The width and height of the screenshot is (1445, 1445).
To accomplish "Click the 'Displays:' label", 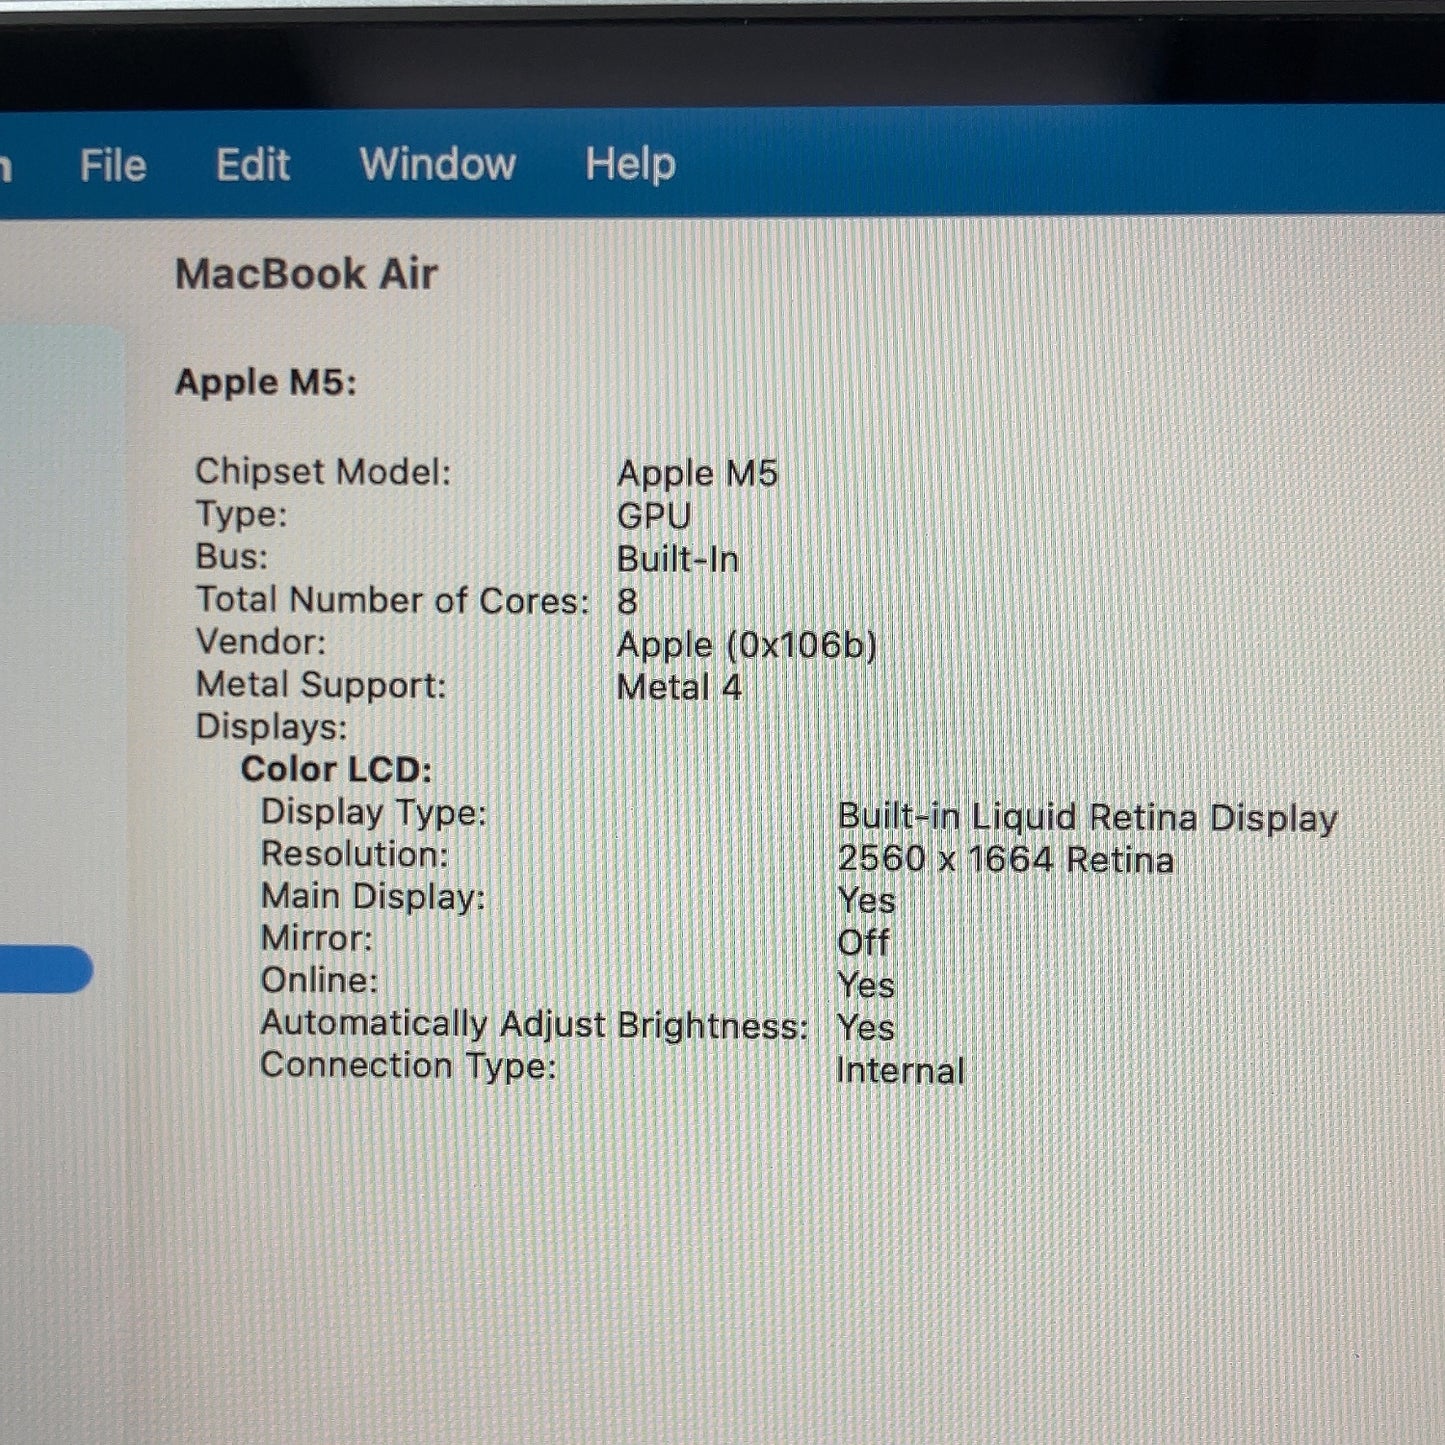I will 271,727.
